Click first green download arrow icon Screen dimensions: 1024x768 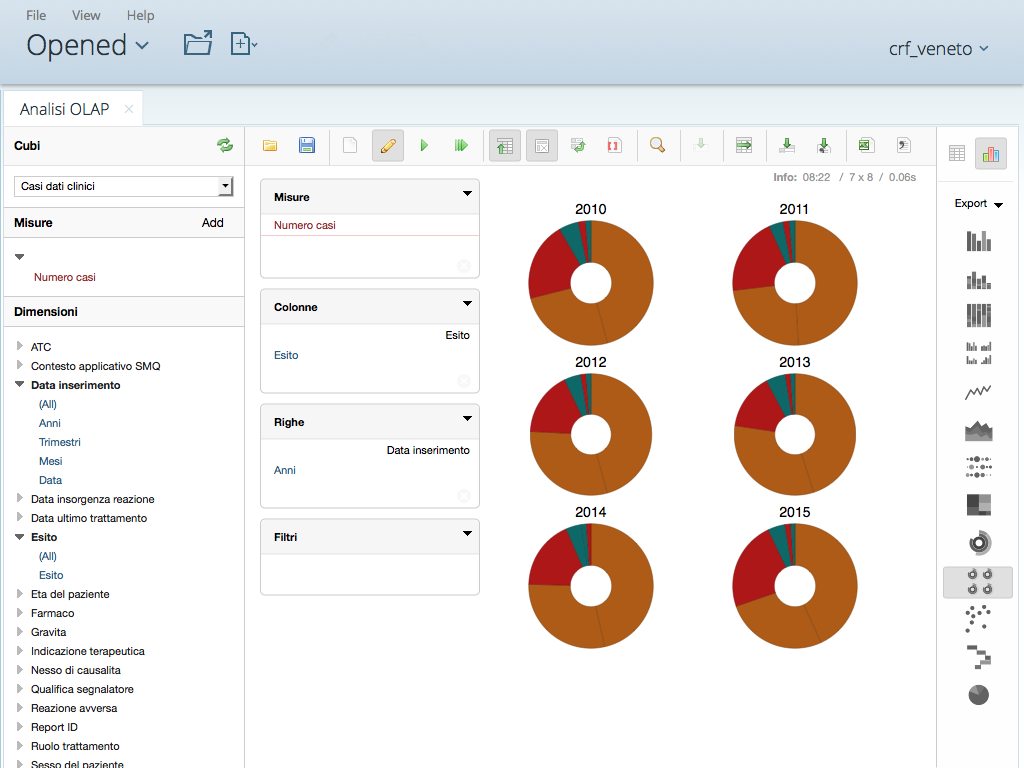[787, 146]
